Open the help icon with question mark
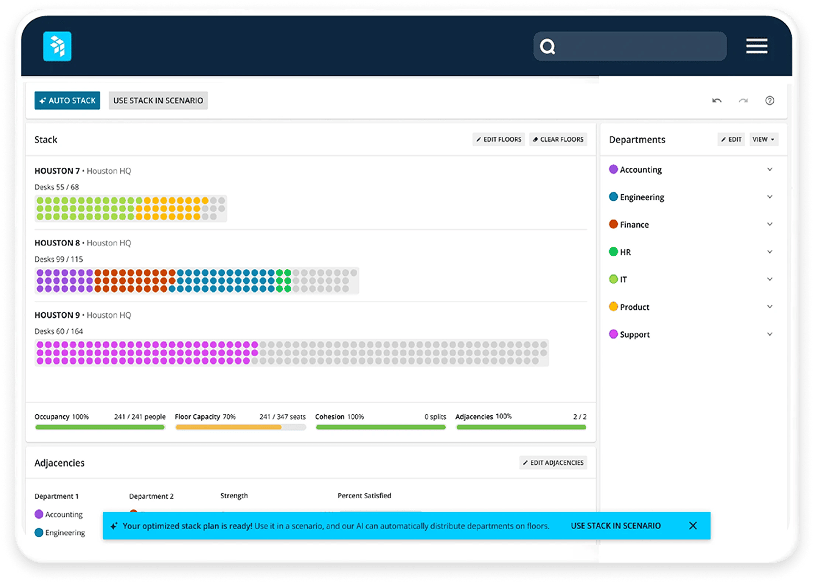815x584 pixels. point(768,100)
